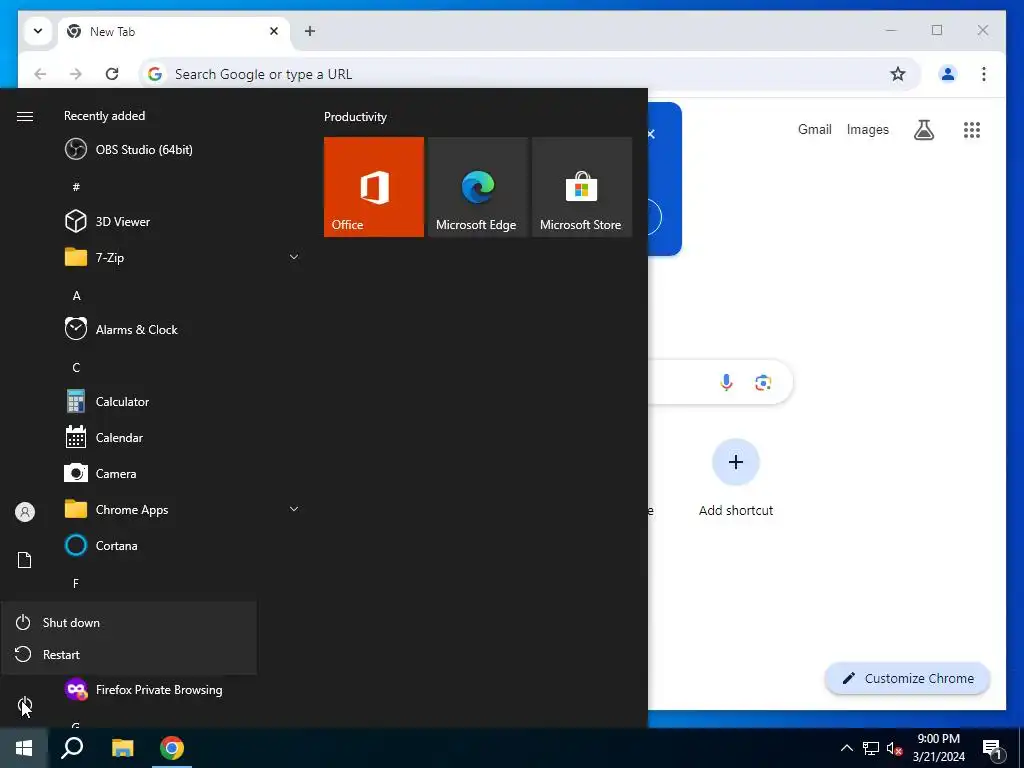This screenshot has width=1024, height=768.
Task: Start the Camera app
Action: 182,473
